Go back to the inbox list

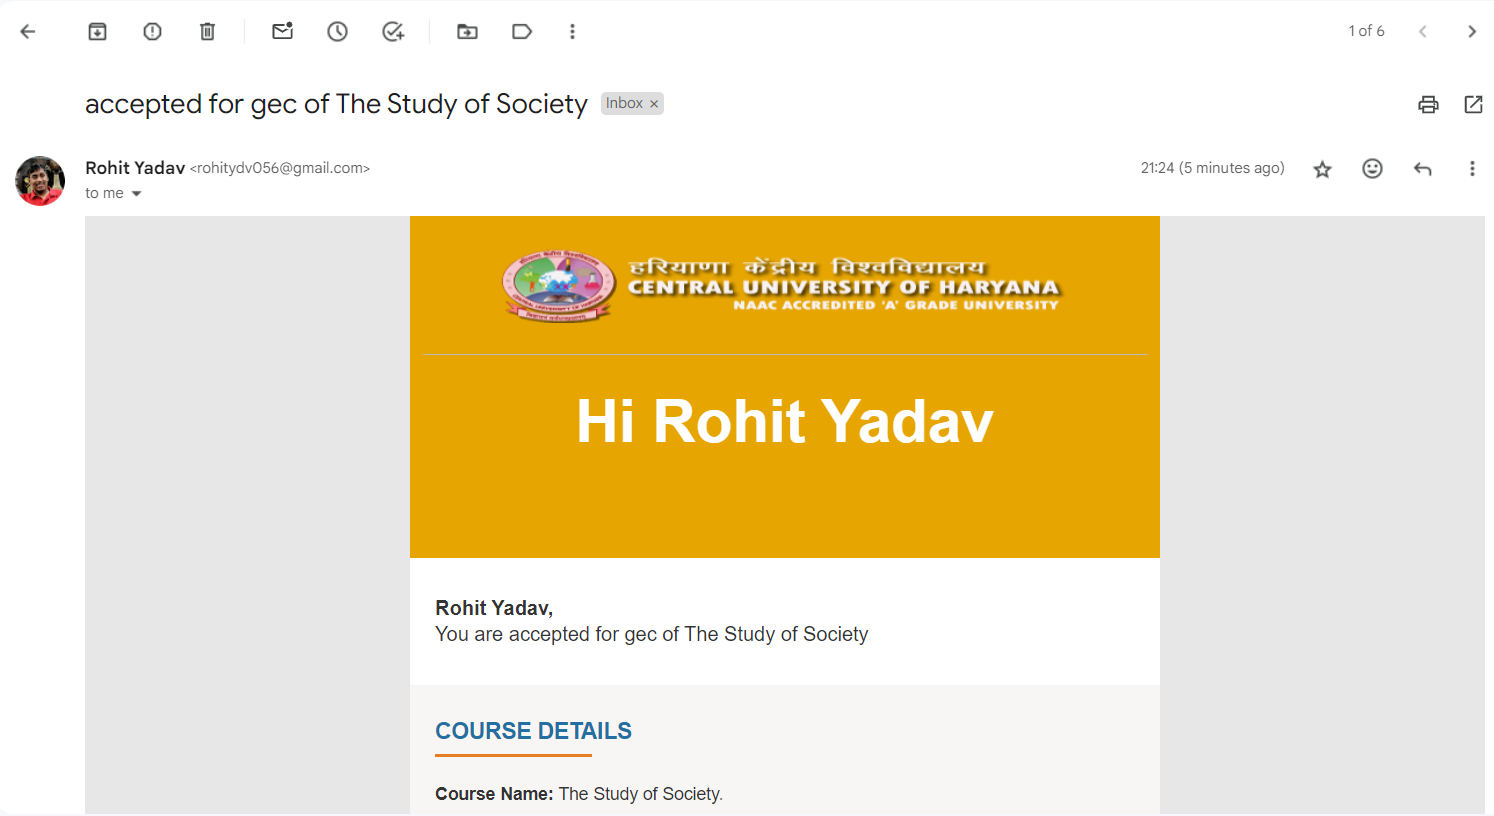pyautogui.click(x=28, y=32)
